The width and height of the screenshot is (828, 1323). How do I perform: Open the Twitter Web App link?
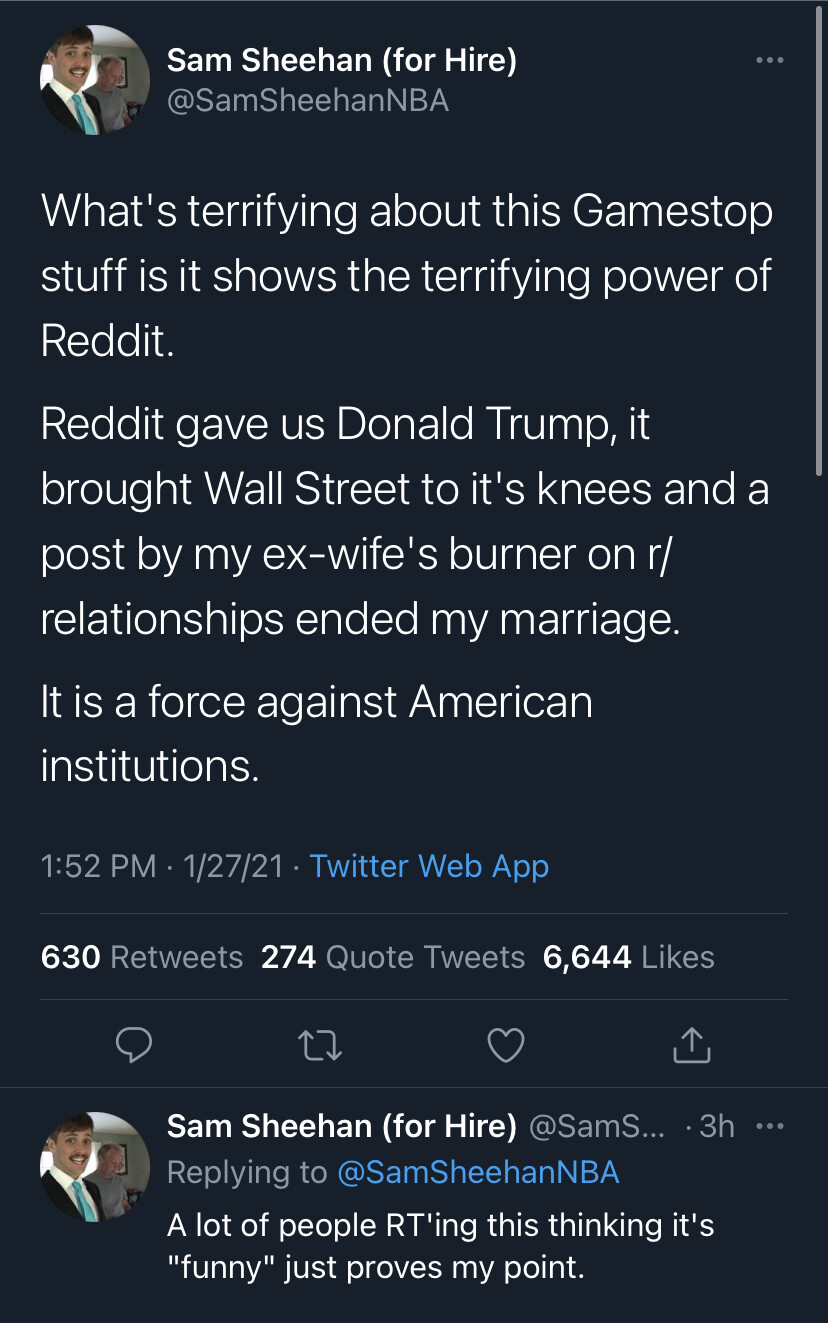(429, 866)
